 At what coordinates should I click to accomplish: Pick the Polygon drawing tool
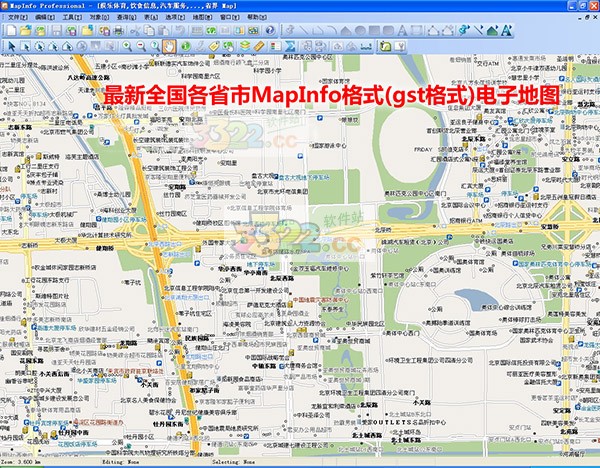[x=346, y=30]
